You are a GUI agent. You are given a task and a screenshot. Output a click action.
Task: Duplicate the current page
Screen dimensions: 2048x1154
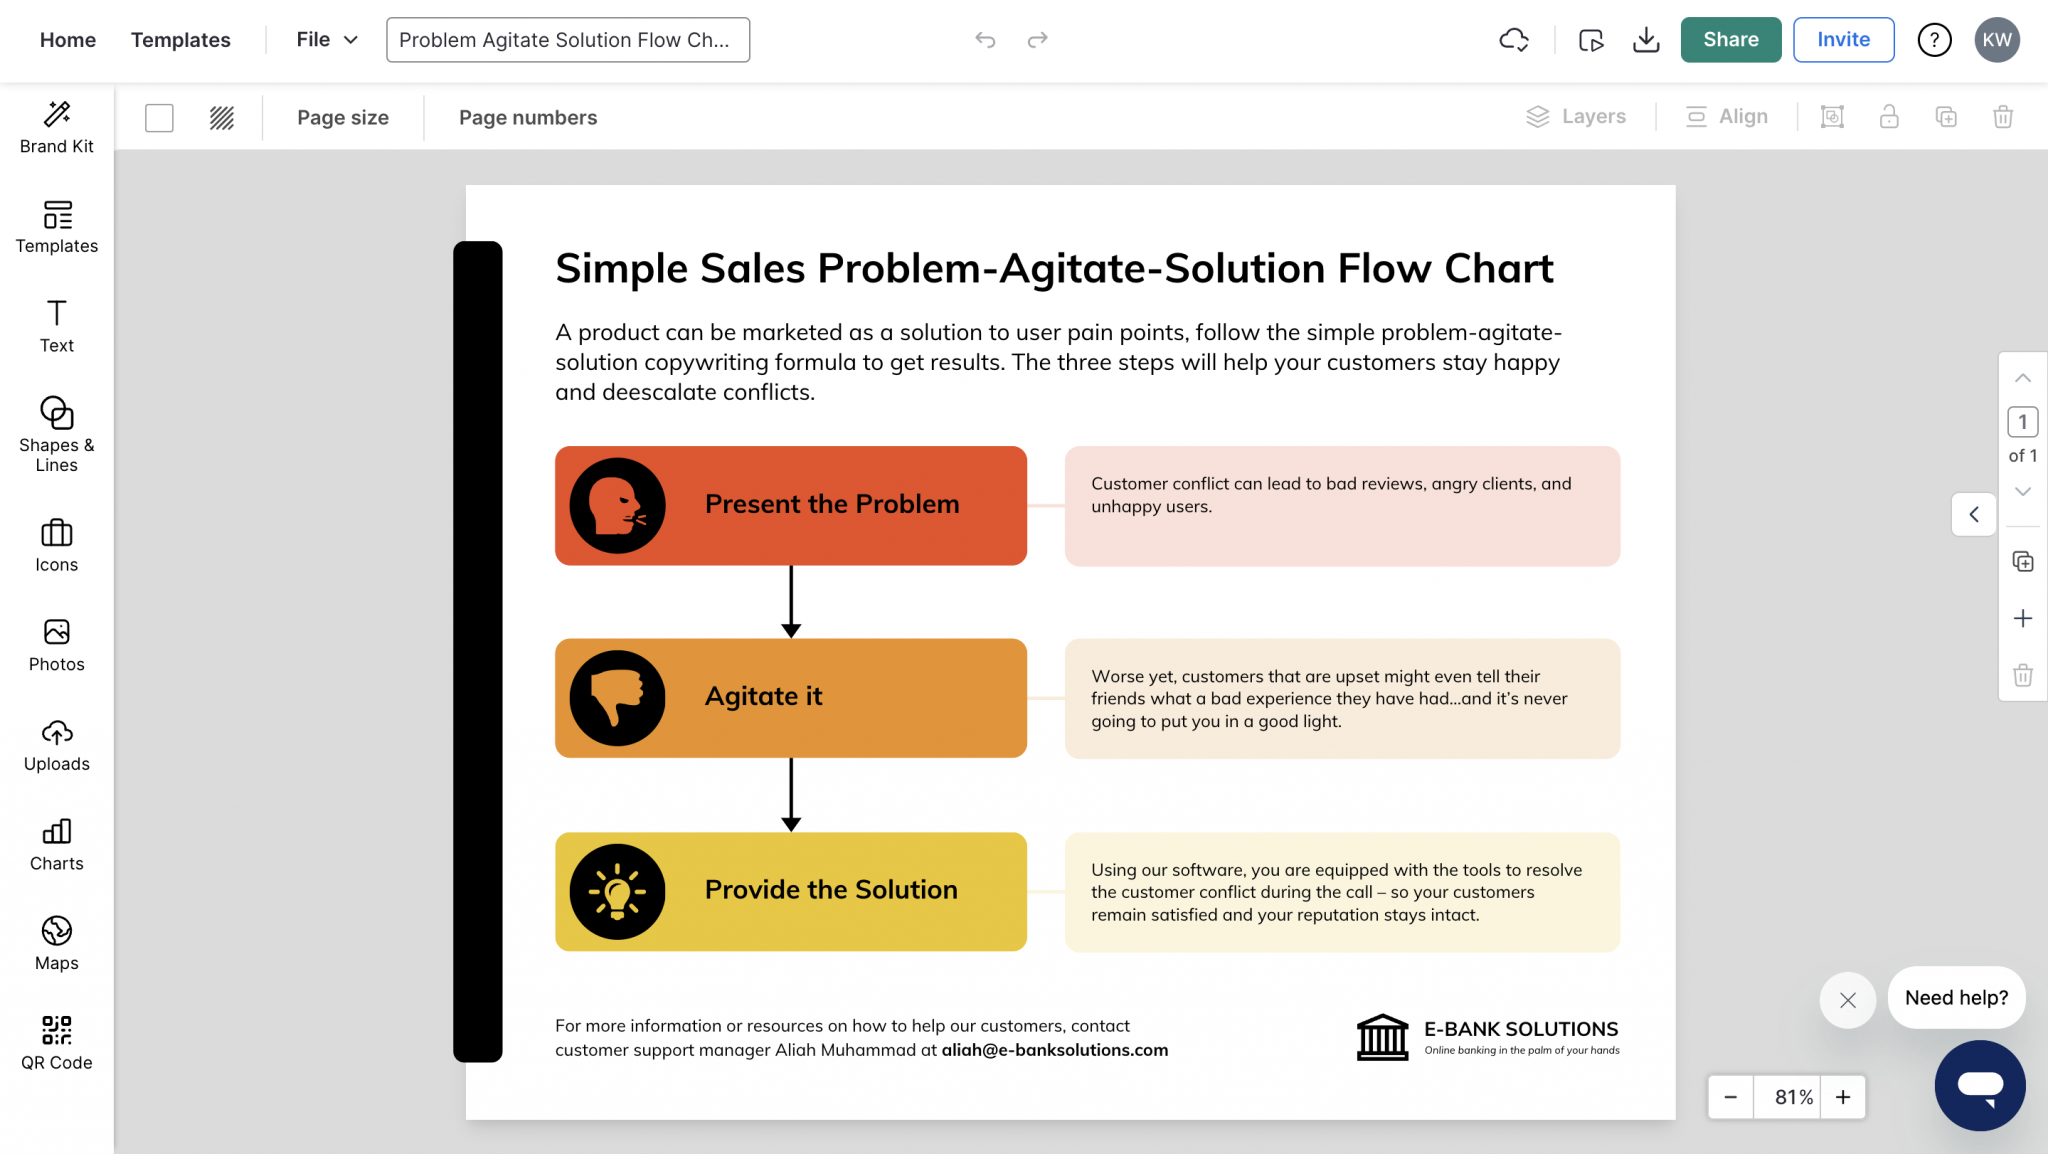pyautogui.click(x=2023, y=561)
